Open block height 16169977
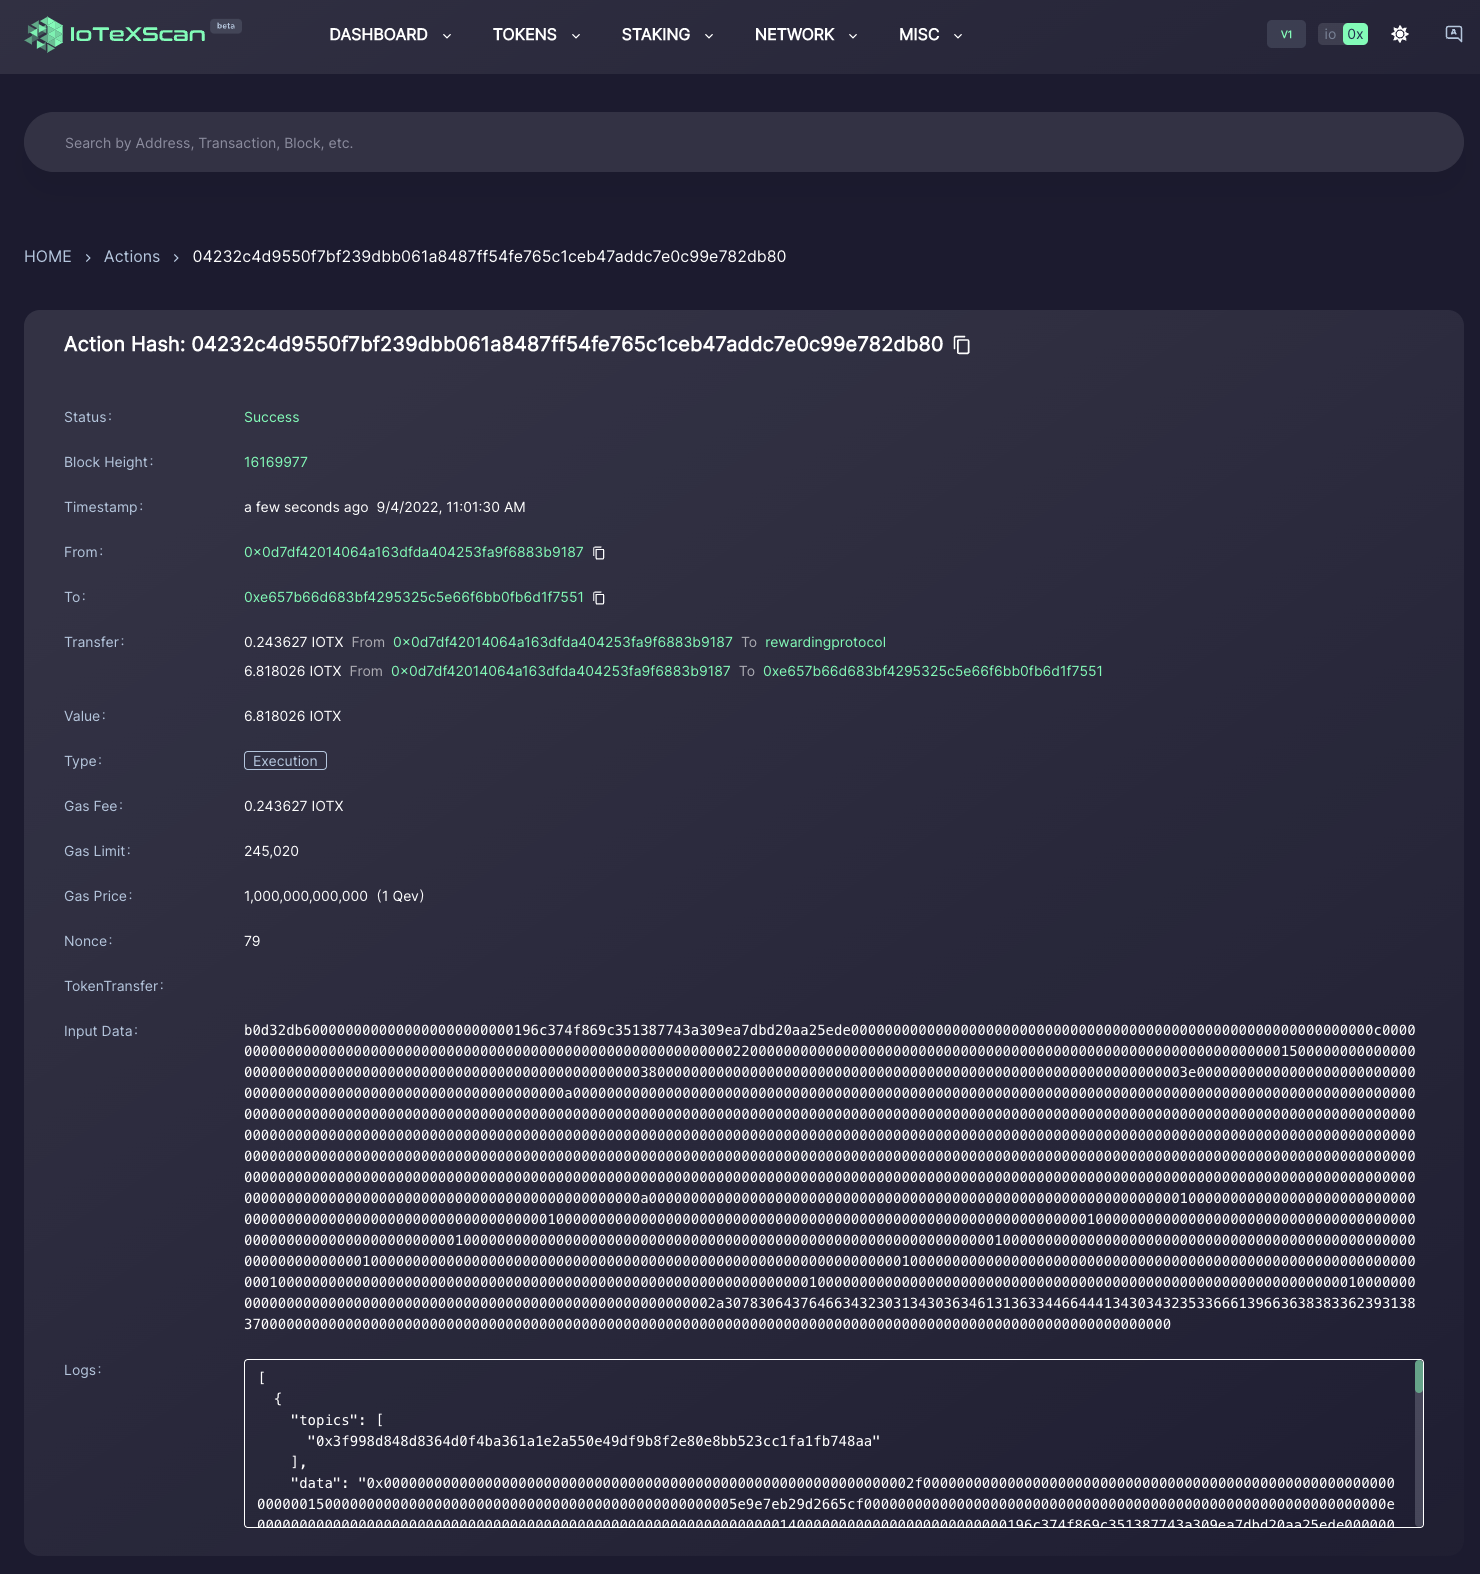 tap(276, 462)
